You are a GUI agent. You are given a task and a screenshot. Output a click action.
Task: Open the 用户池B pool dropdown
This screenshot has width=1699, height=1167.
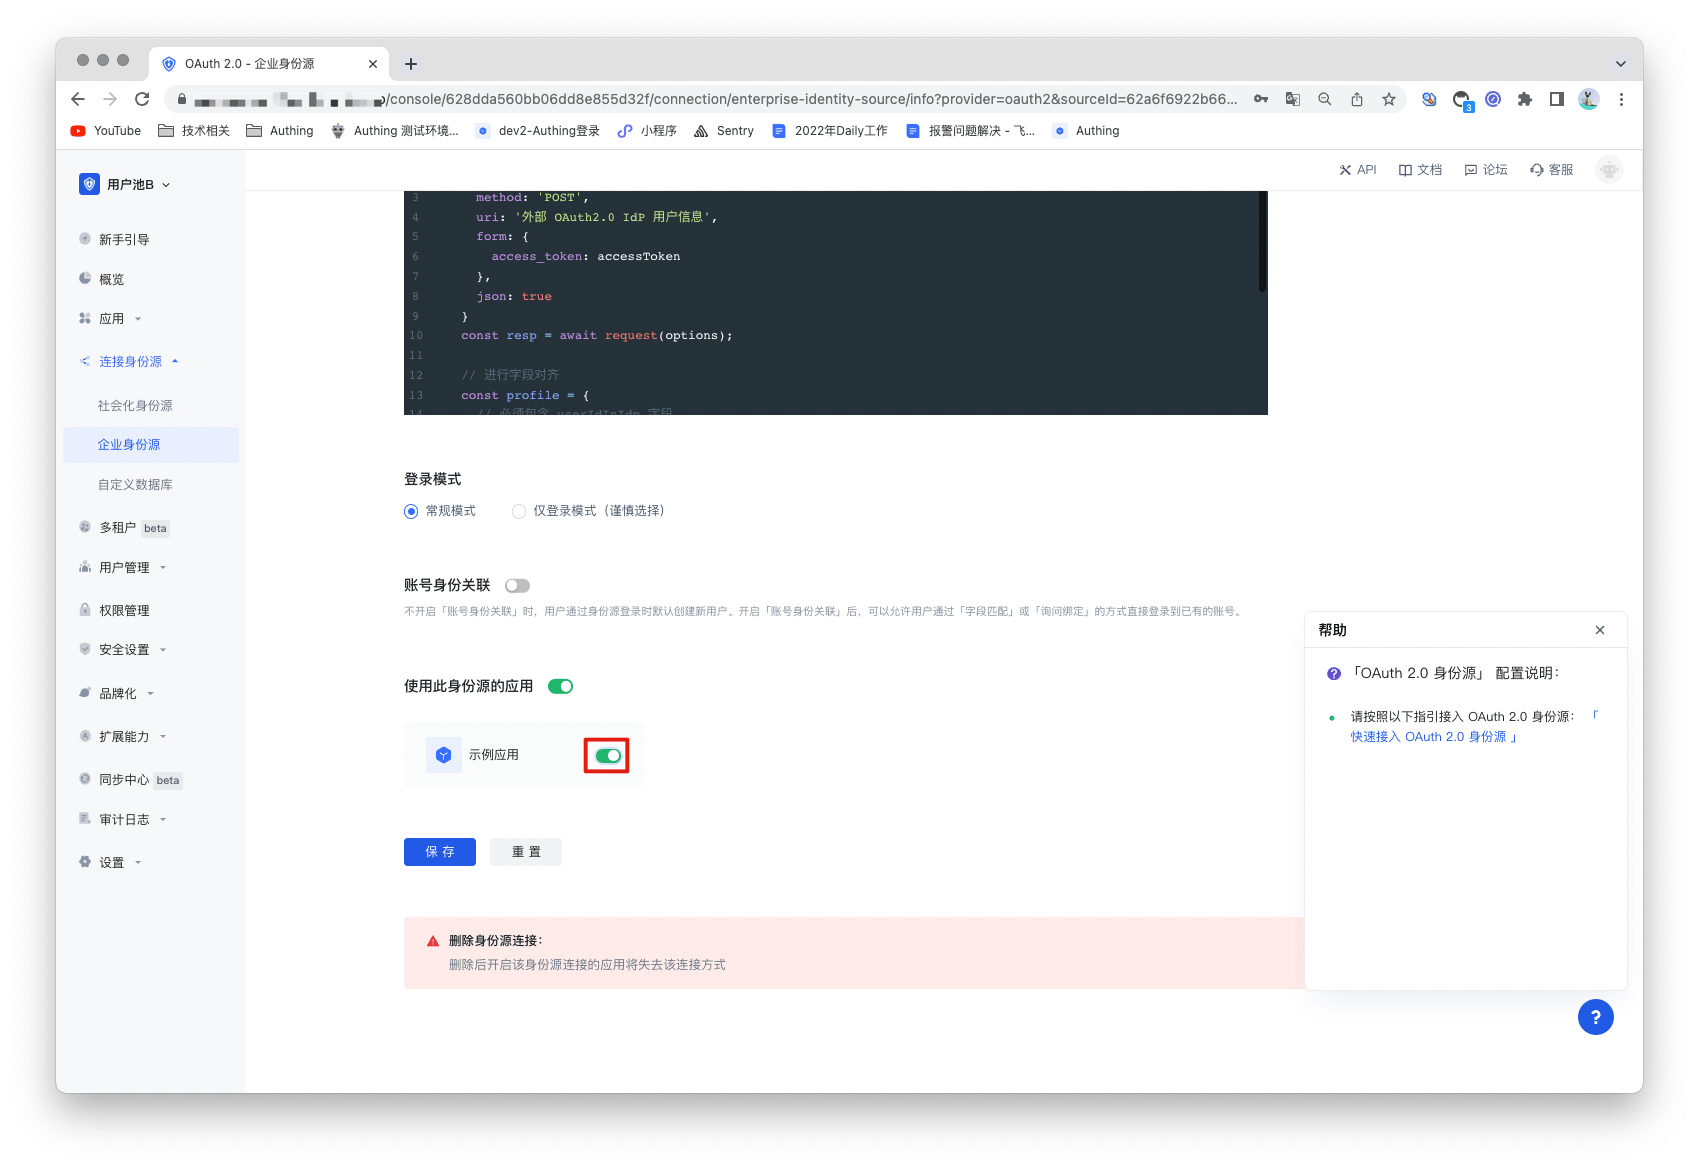tap(126, 184)
